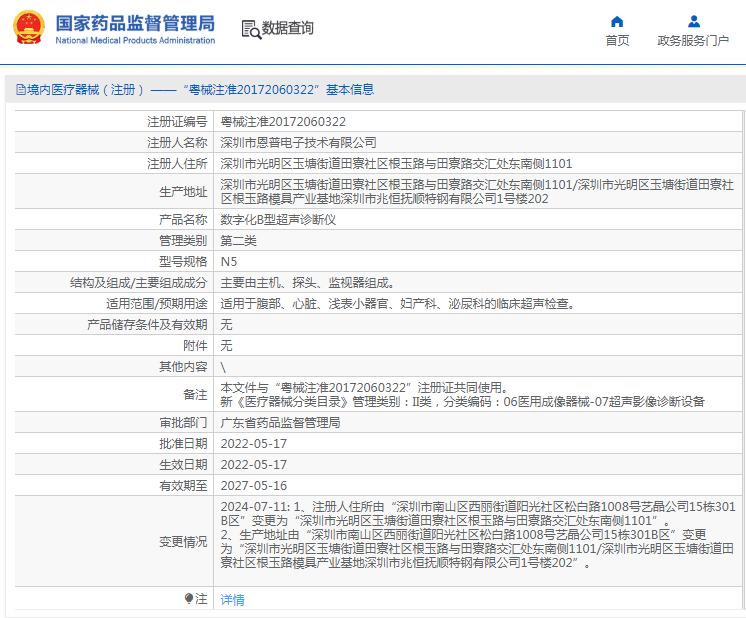Click the 型号规格 label

(183, 262)
